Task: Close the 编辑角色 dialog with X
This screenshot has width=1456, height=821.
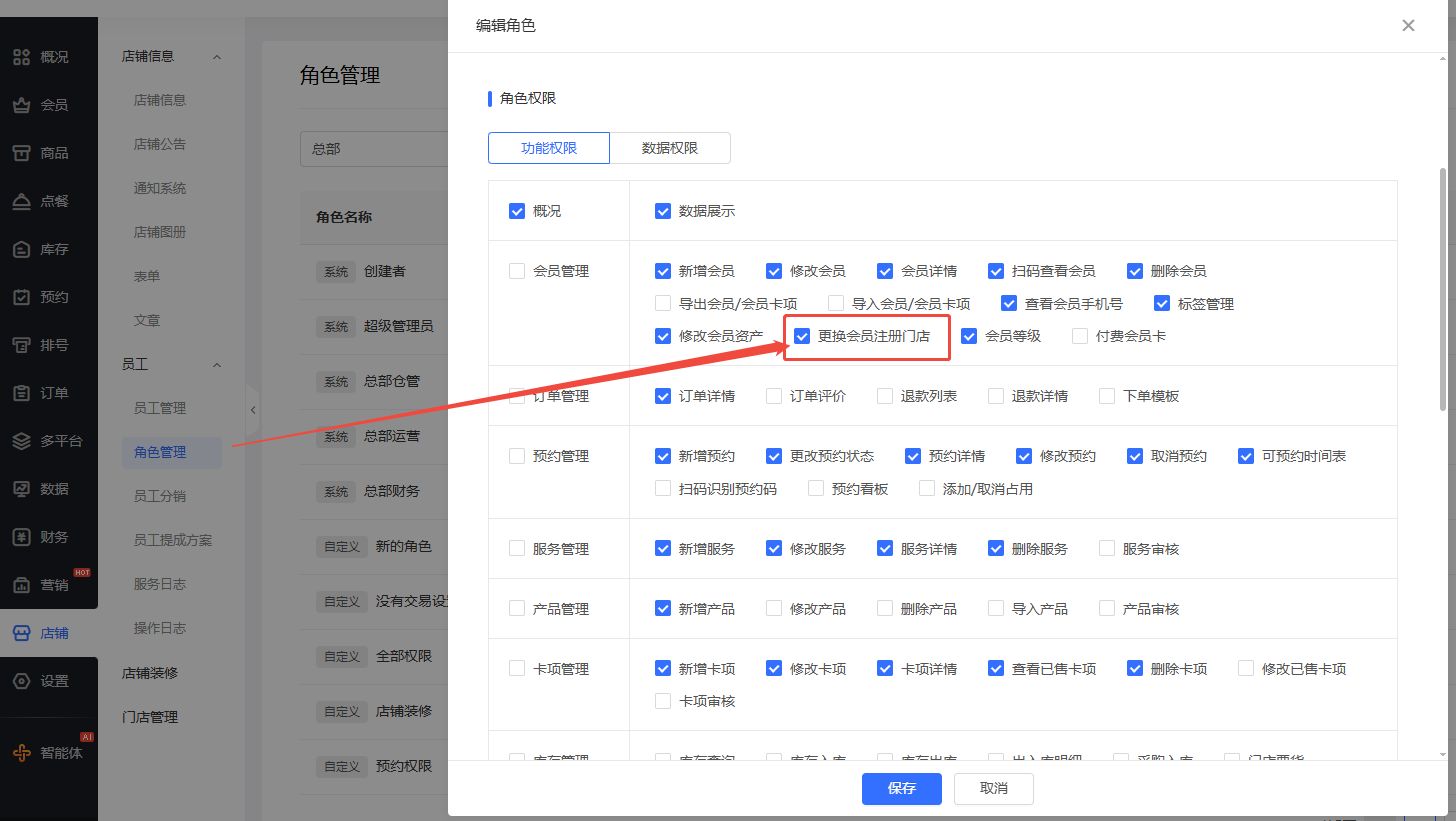Action: 1408,26
